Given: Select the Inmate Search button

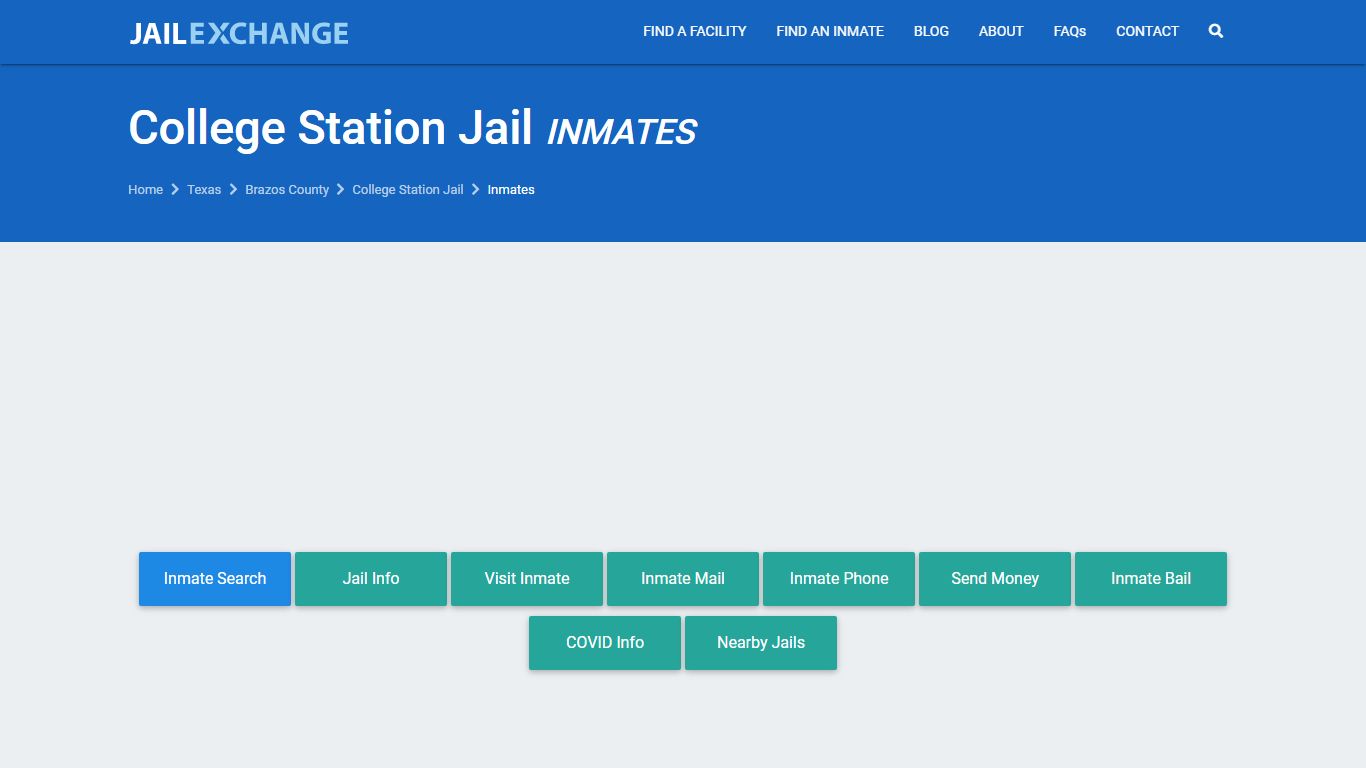Looking at the screenshot, I should [215, 579].
